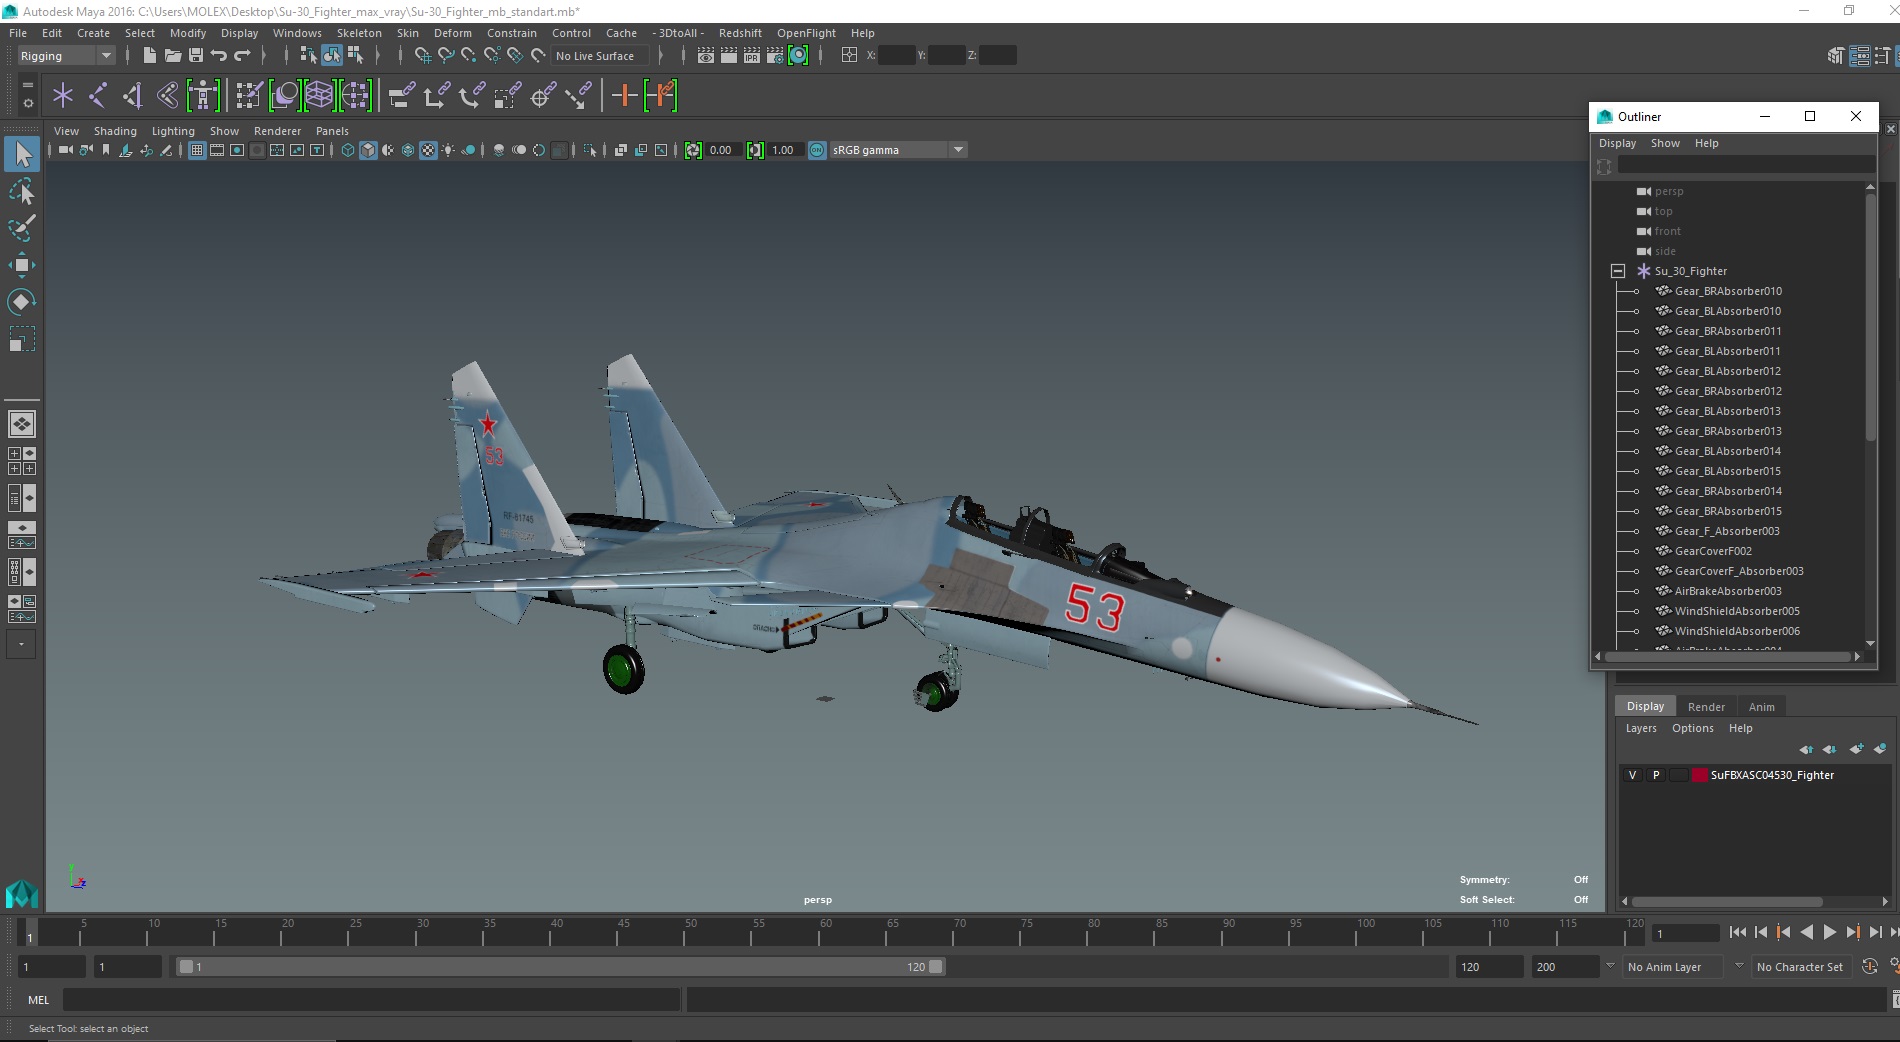This screenshot has width=1900, height=1042.
Task: Create layer from selected objects icon
Action: click(x=1880, y=749)
